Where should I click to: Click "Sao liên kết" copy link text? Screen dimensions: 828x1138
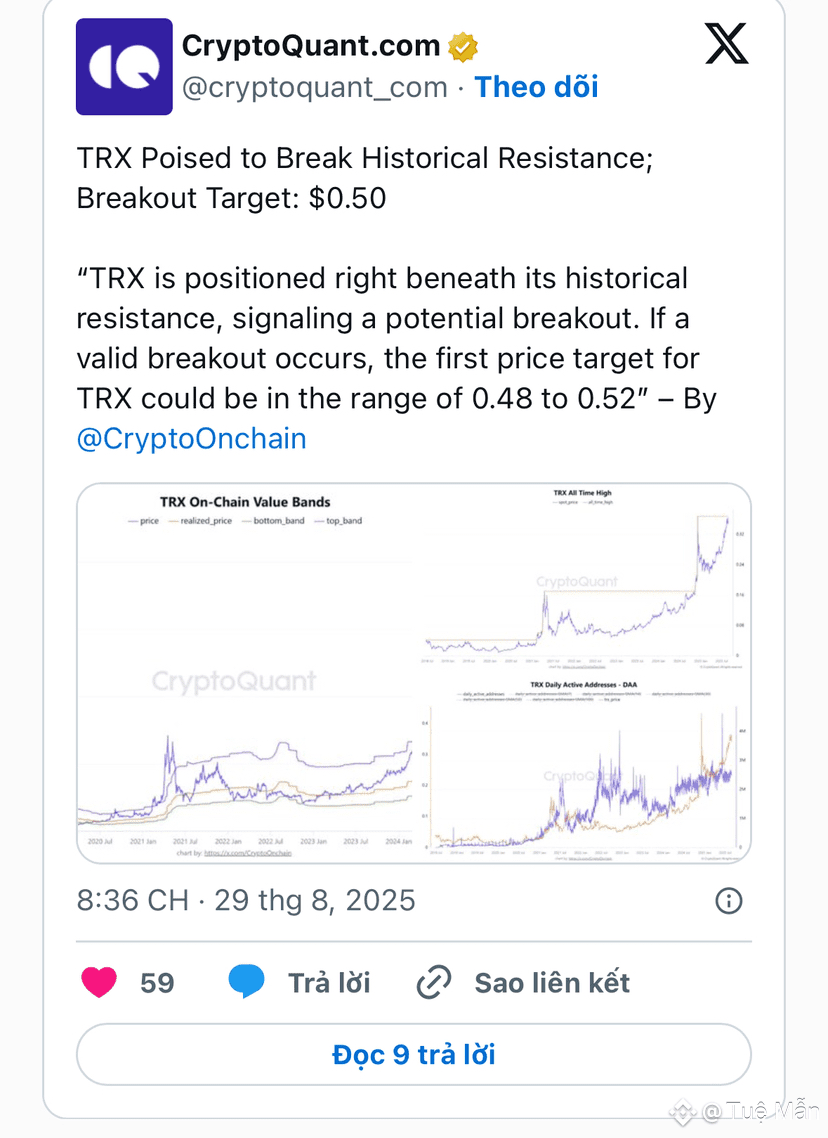click(x=552, y=983)
